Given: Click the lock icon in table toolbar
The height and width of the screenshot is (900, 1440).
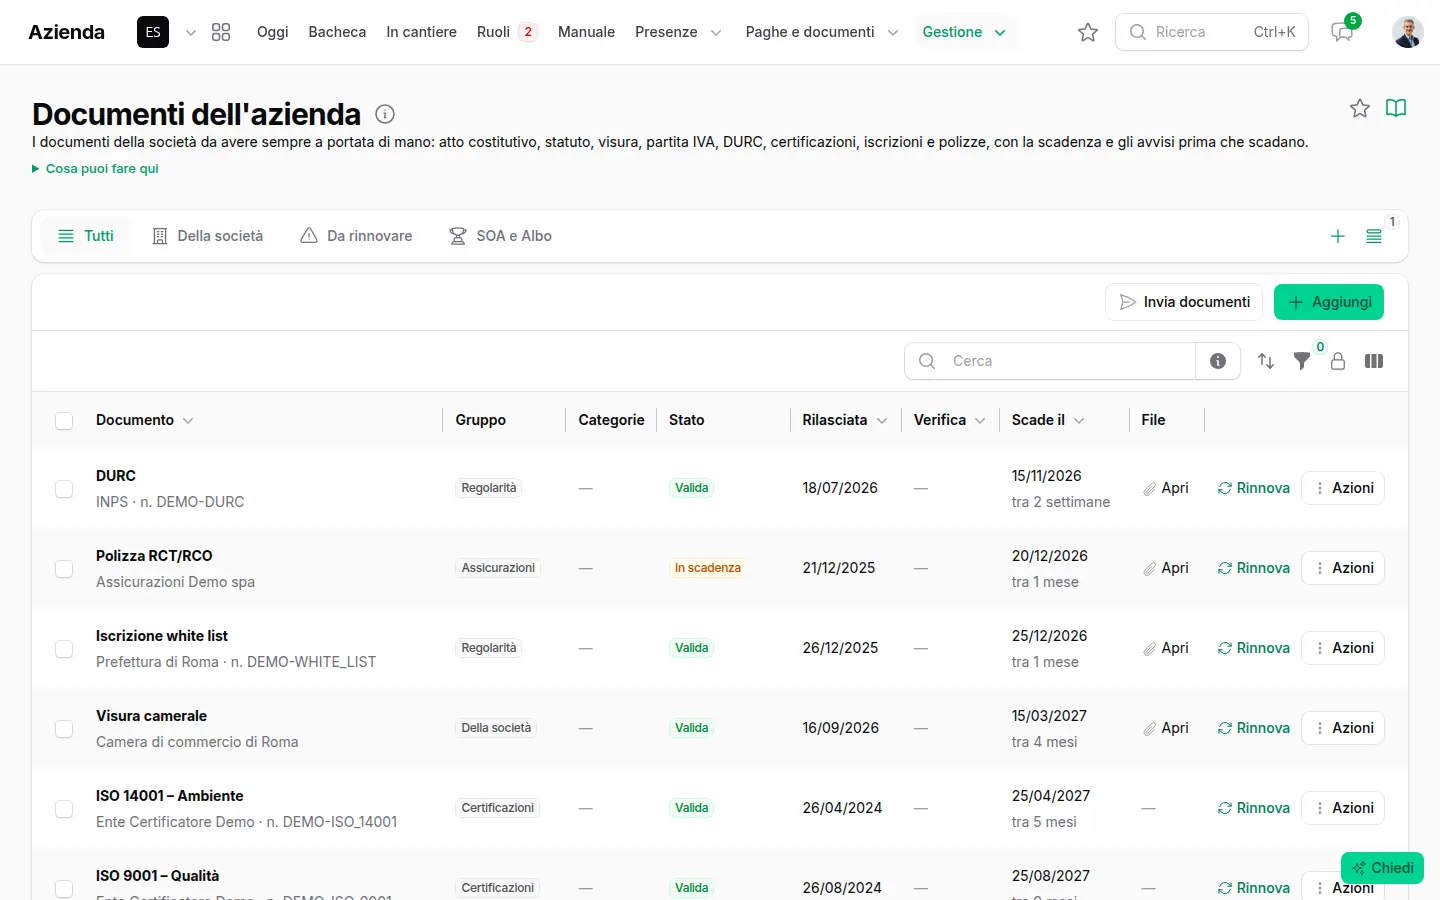Looking at the screenshot, I should coord(1338,361).
